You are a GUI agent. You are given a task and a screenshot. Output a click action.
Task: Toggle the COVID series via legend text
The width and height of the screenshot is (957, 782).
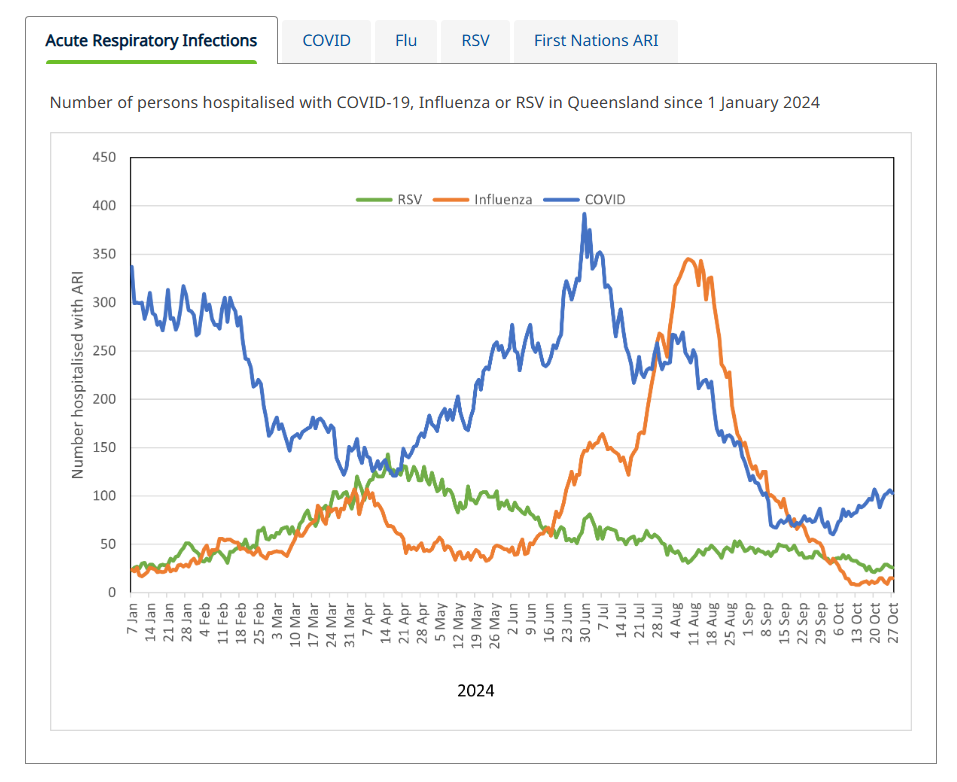pyautogui.click(x=605, y=199)
